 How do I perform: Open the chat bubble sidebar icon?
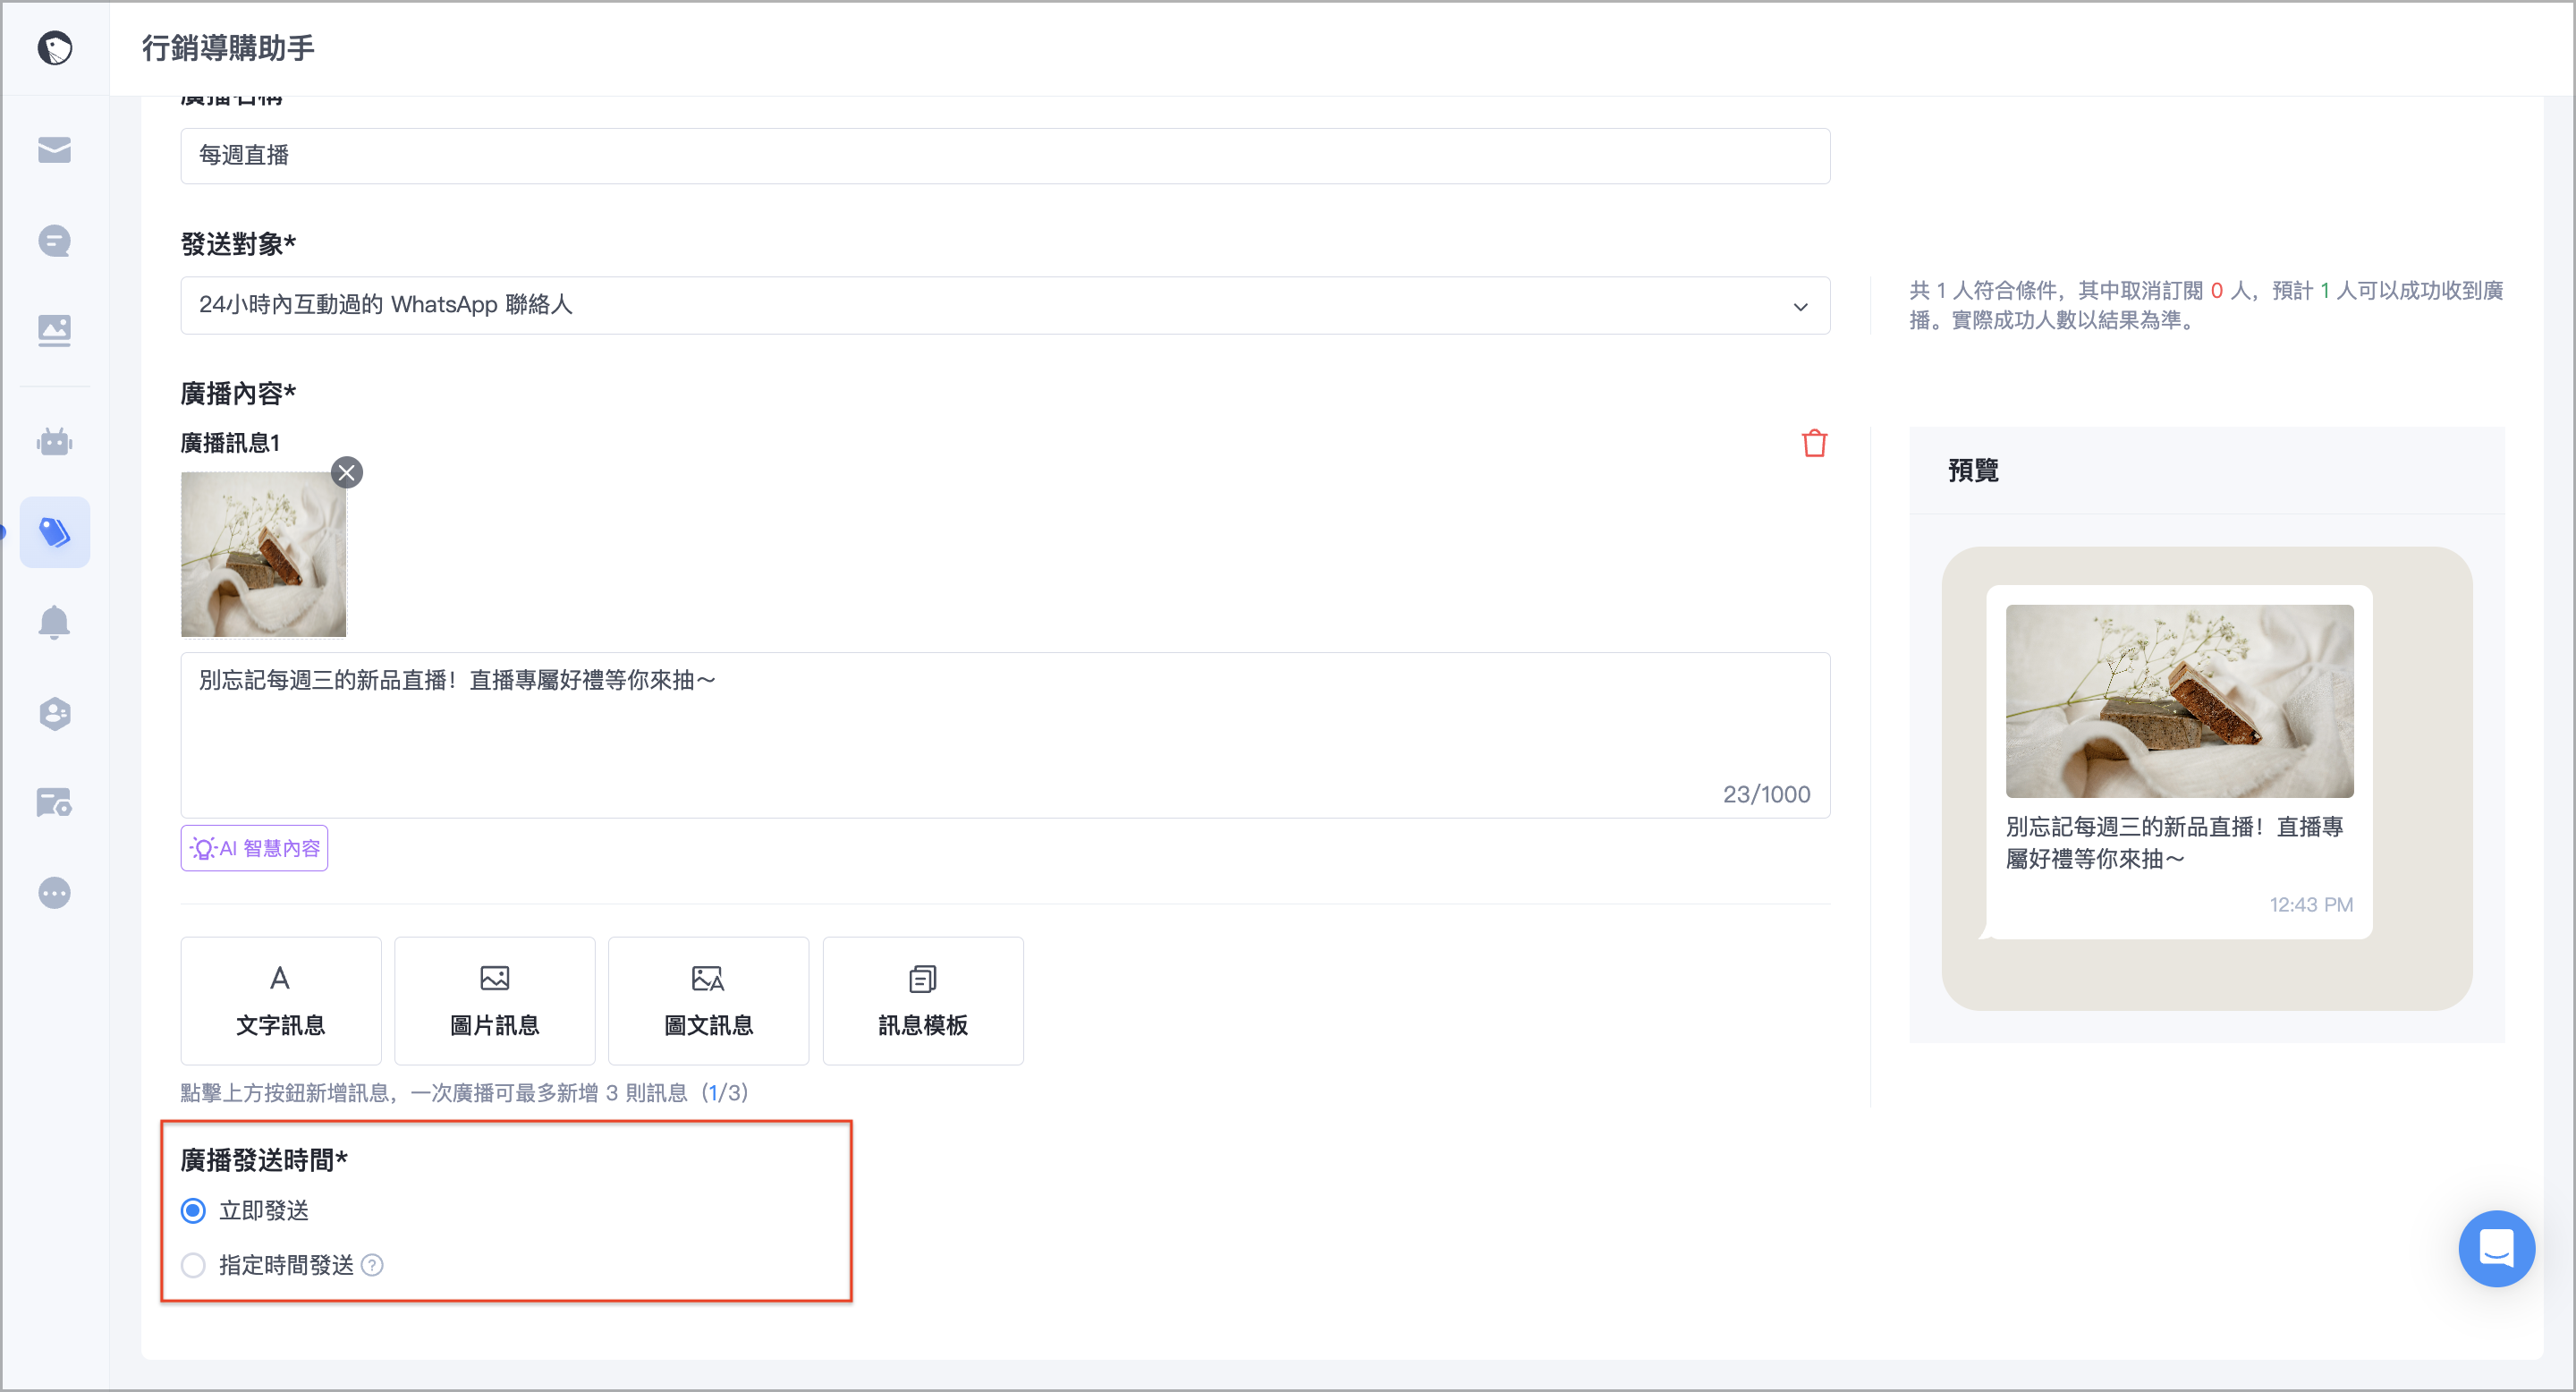tap(54, 241)
